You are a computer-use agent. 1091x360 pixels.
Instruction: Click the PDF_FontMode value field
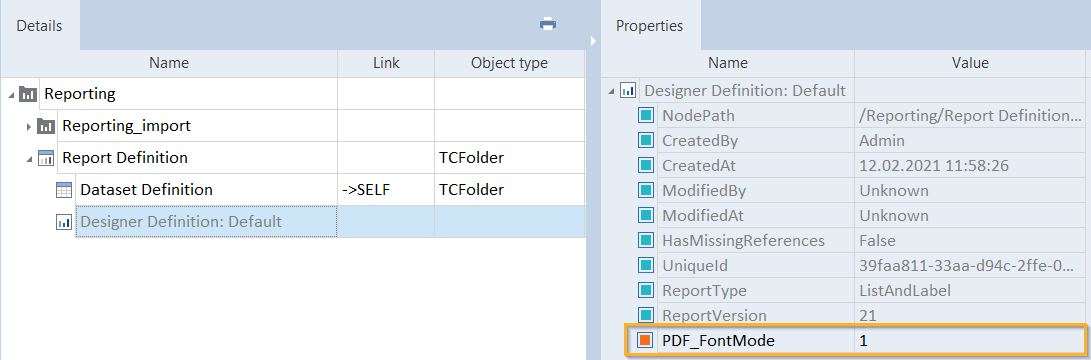coord(970,341)
